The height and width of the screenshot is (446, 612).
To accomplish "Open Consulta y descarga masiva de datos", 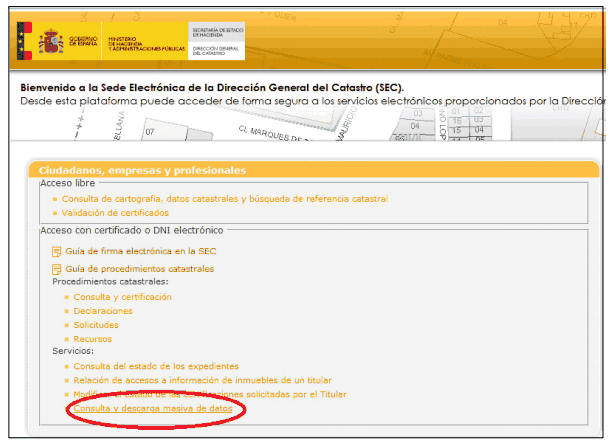I will tap(153, 409).
